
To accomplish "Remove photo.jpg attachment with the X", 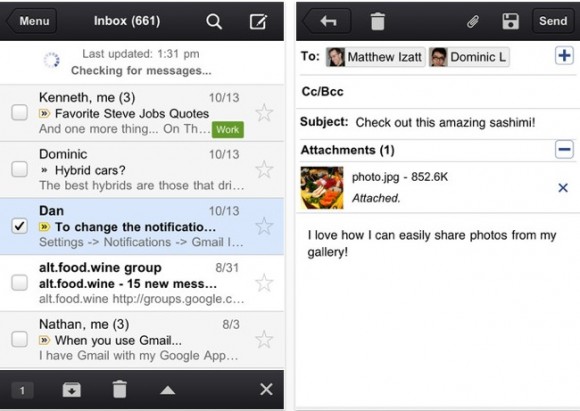I will 563,188.
